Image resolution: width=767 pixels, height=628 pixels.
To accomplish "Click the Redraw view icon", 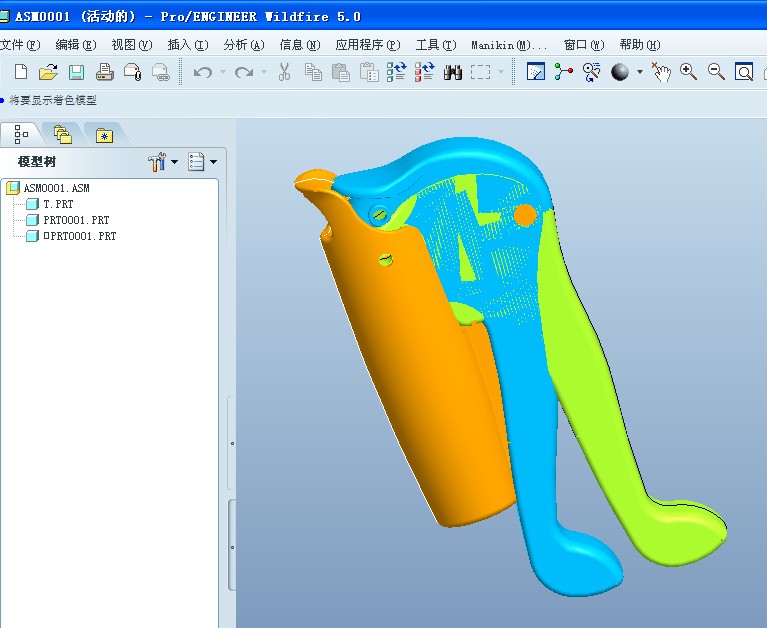I will point(536,72).
